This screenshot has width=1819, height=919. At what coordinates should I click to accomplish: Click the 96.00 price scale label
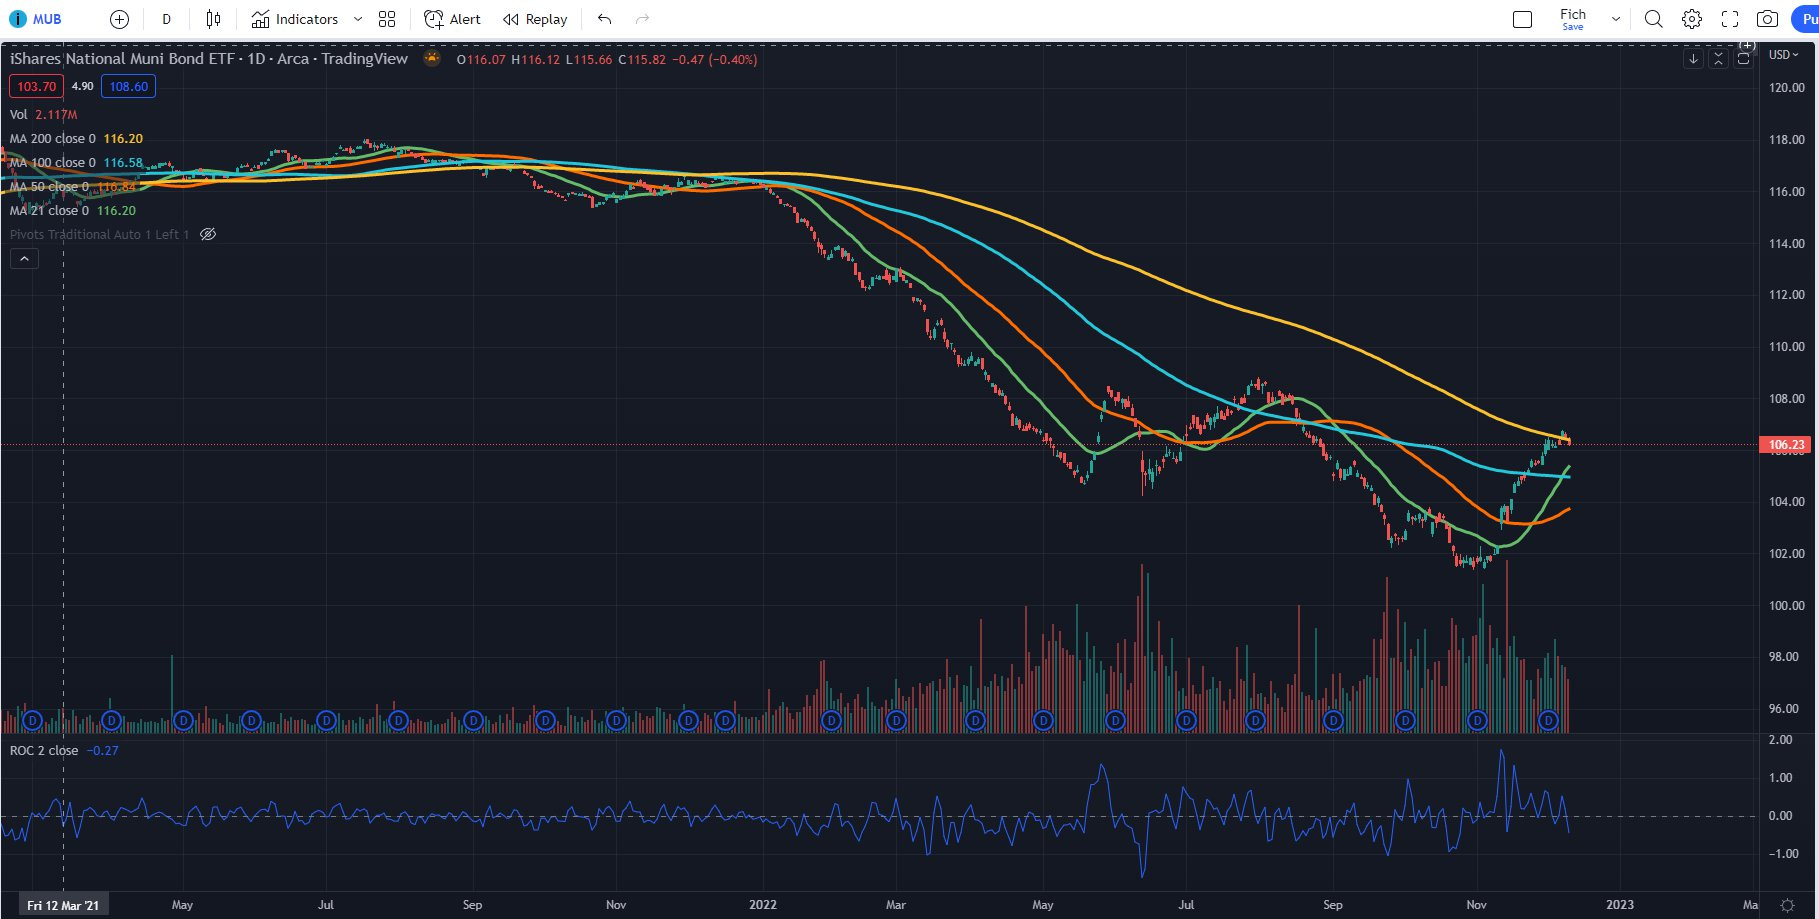(1784, 709)
